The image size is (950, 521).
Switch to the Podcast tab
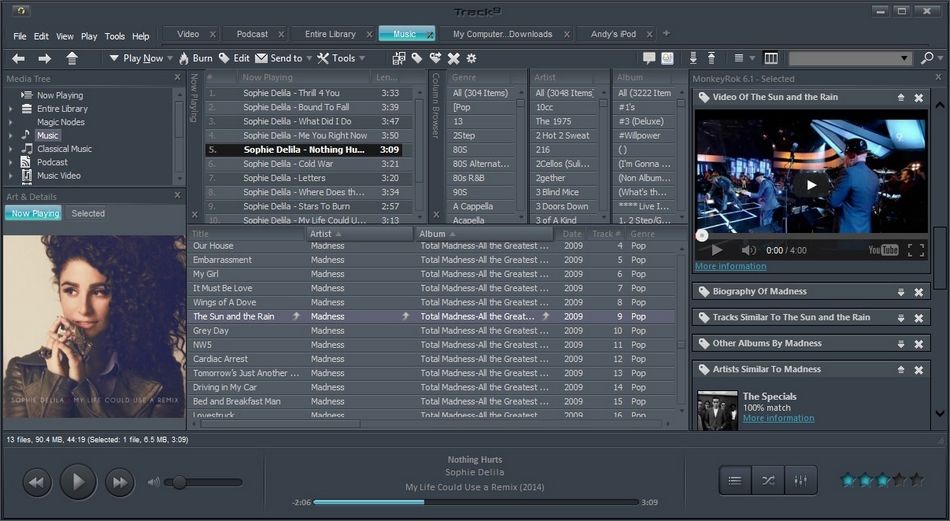click(252, 34)
